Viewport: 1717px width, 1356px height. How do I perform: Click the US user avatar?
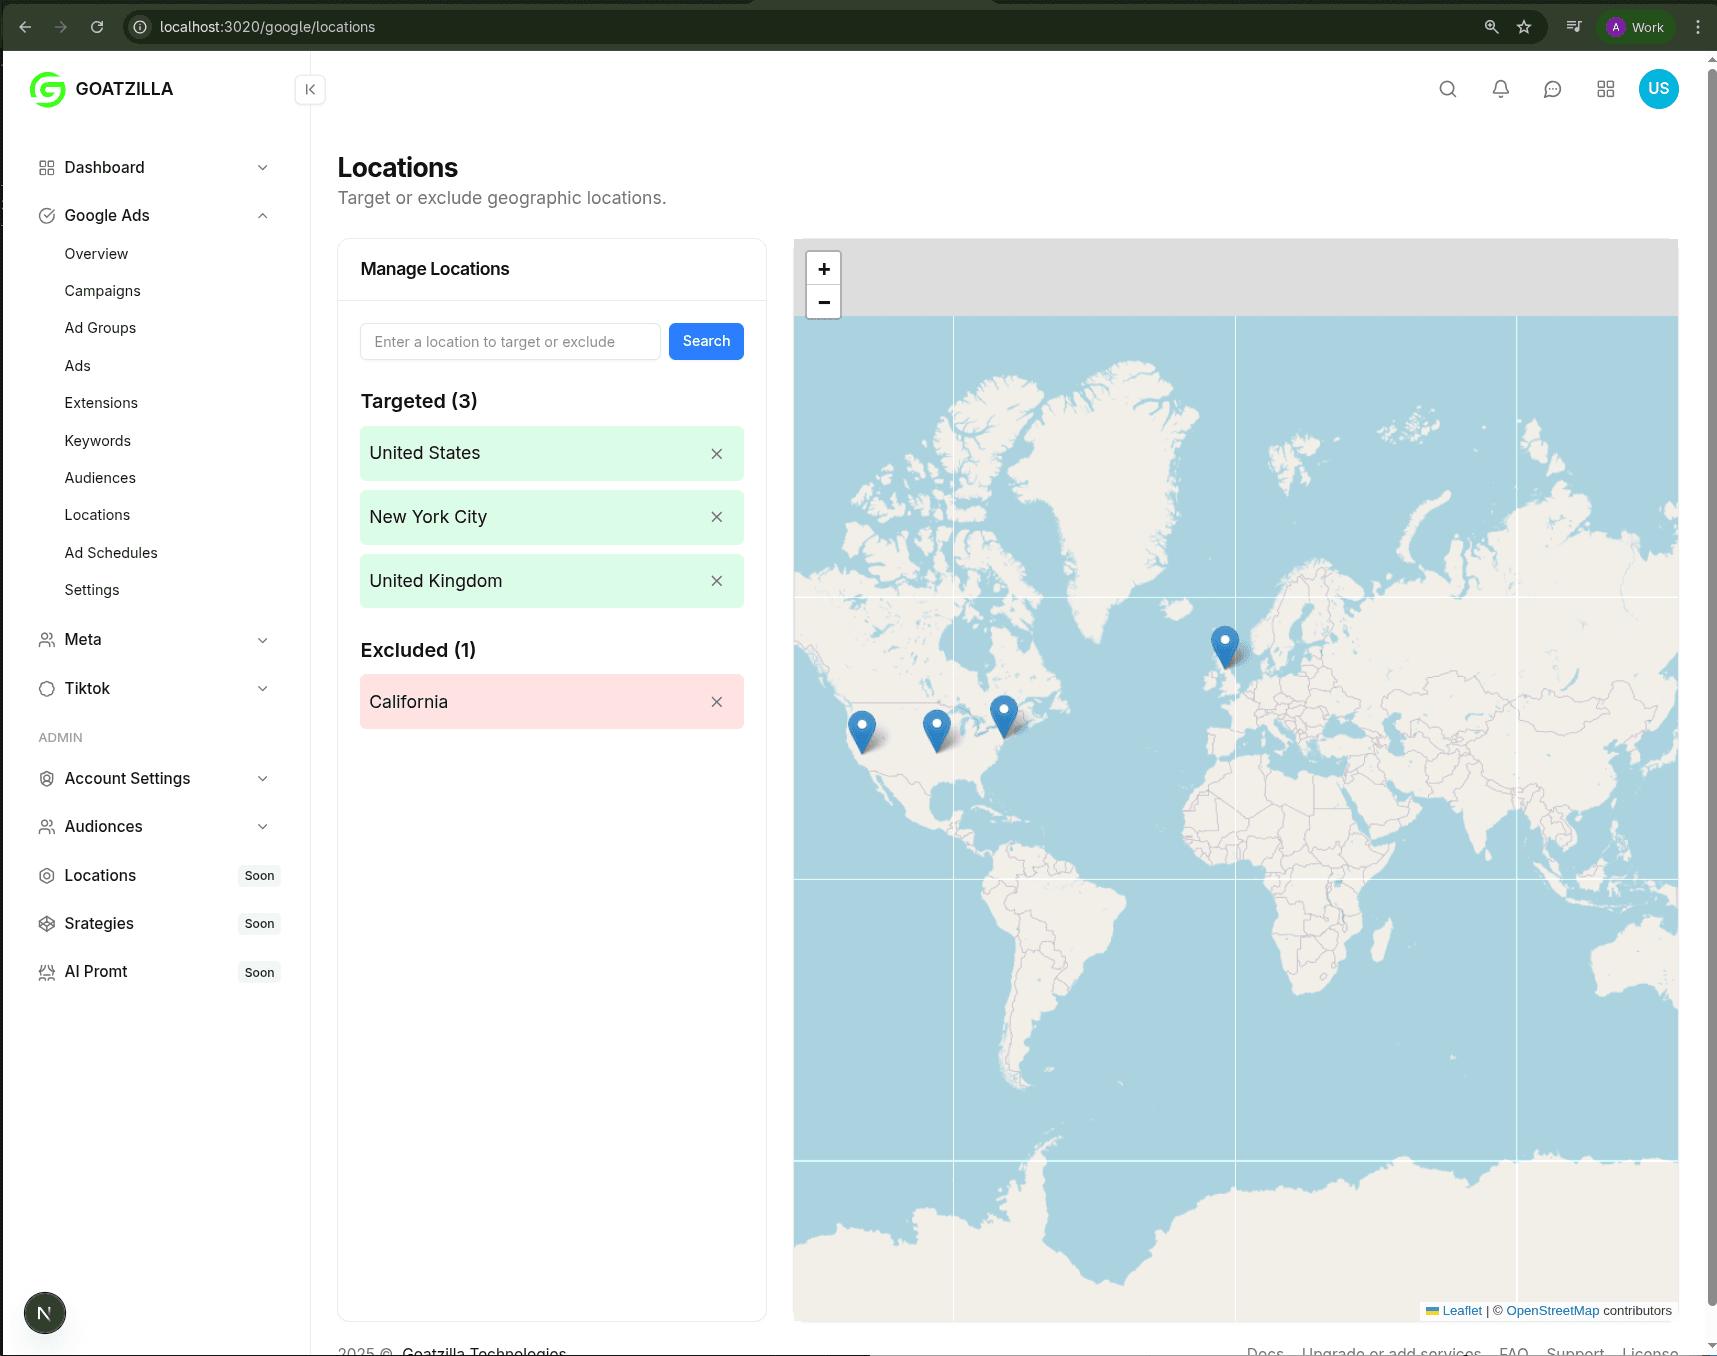(1657, 89)
